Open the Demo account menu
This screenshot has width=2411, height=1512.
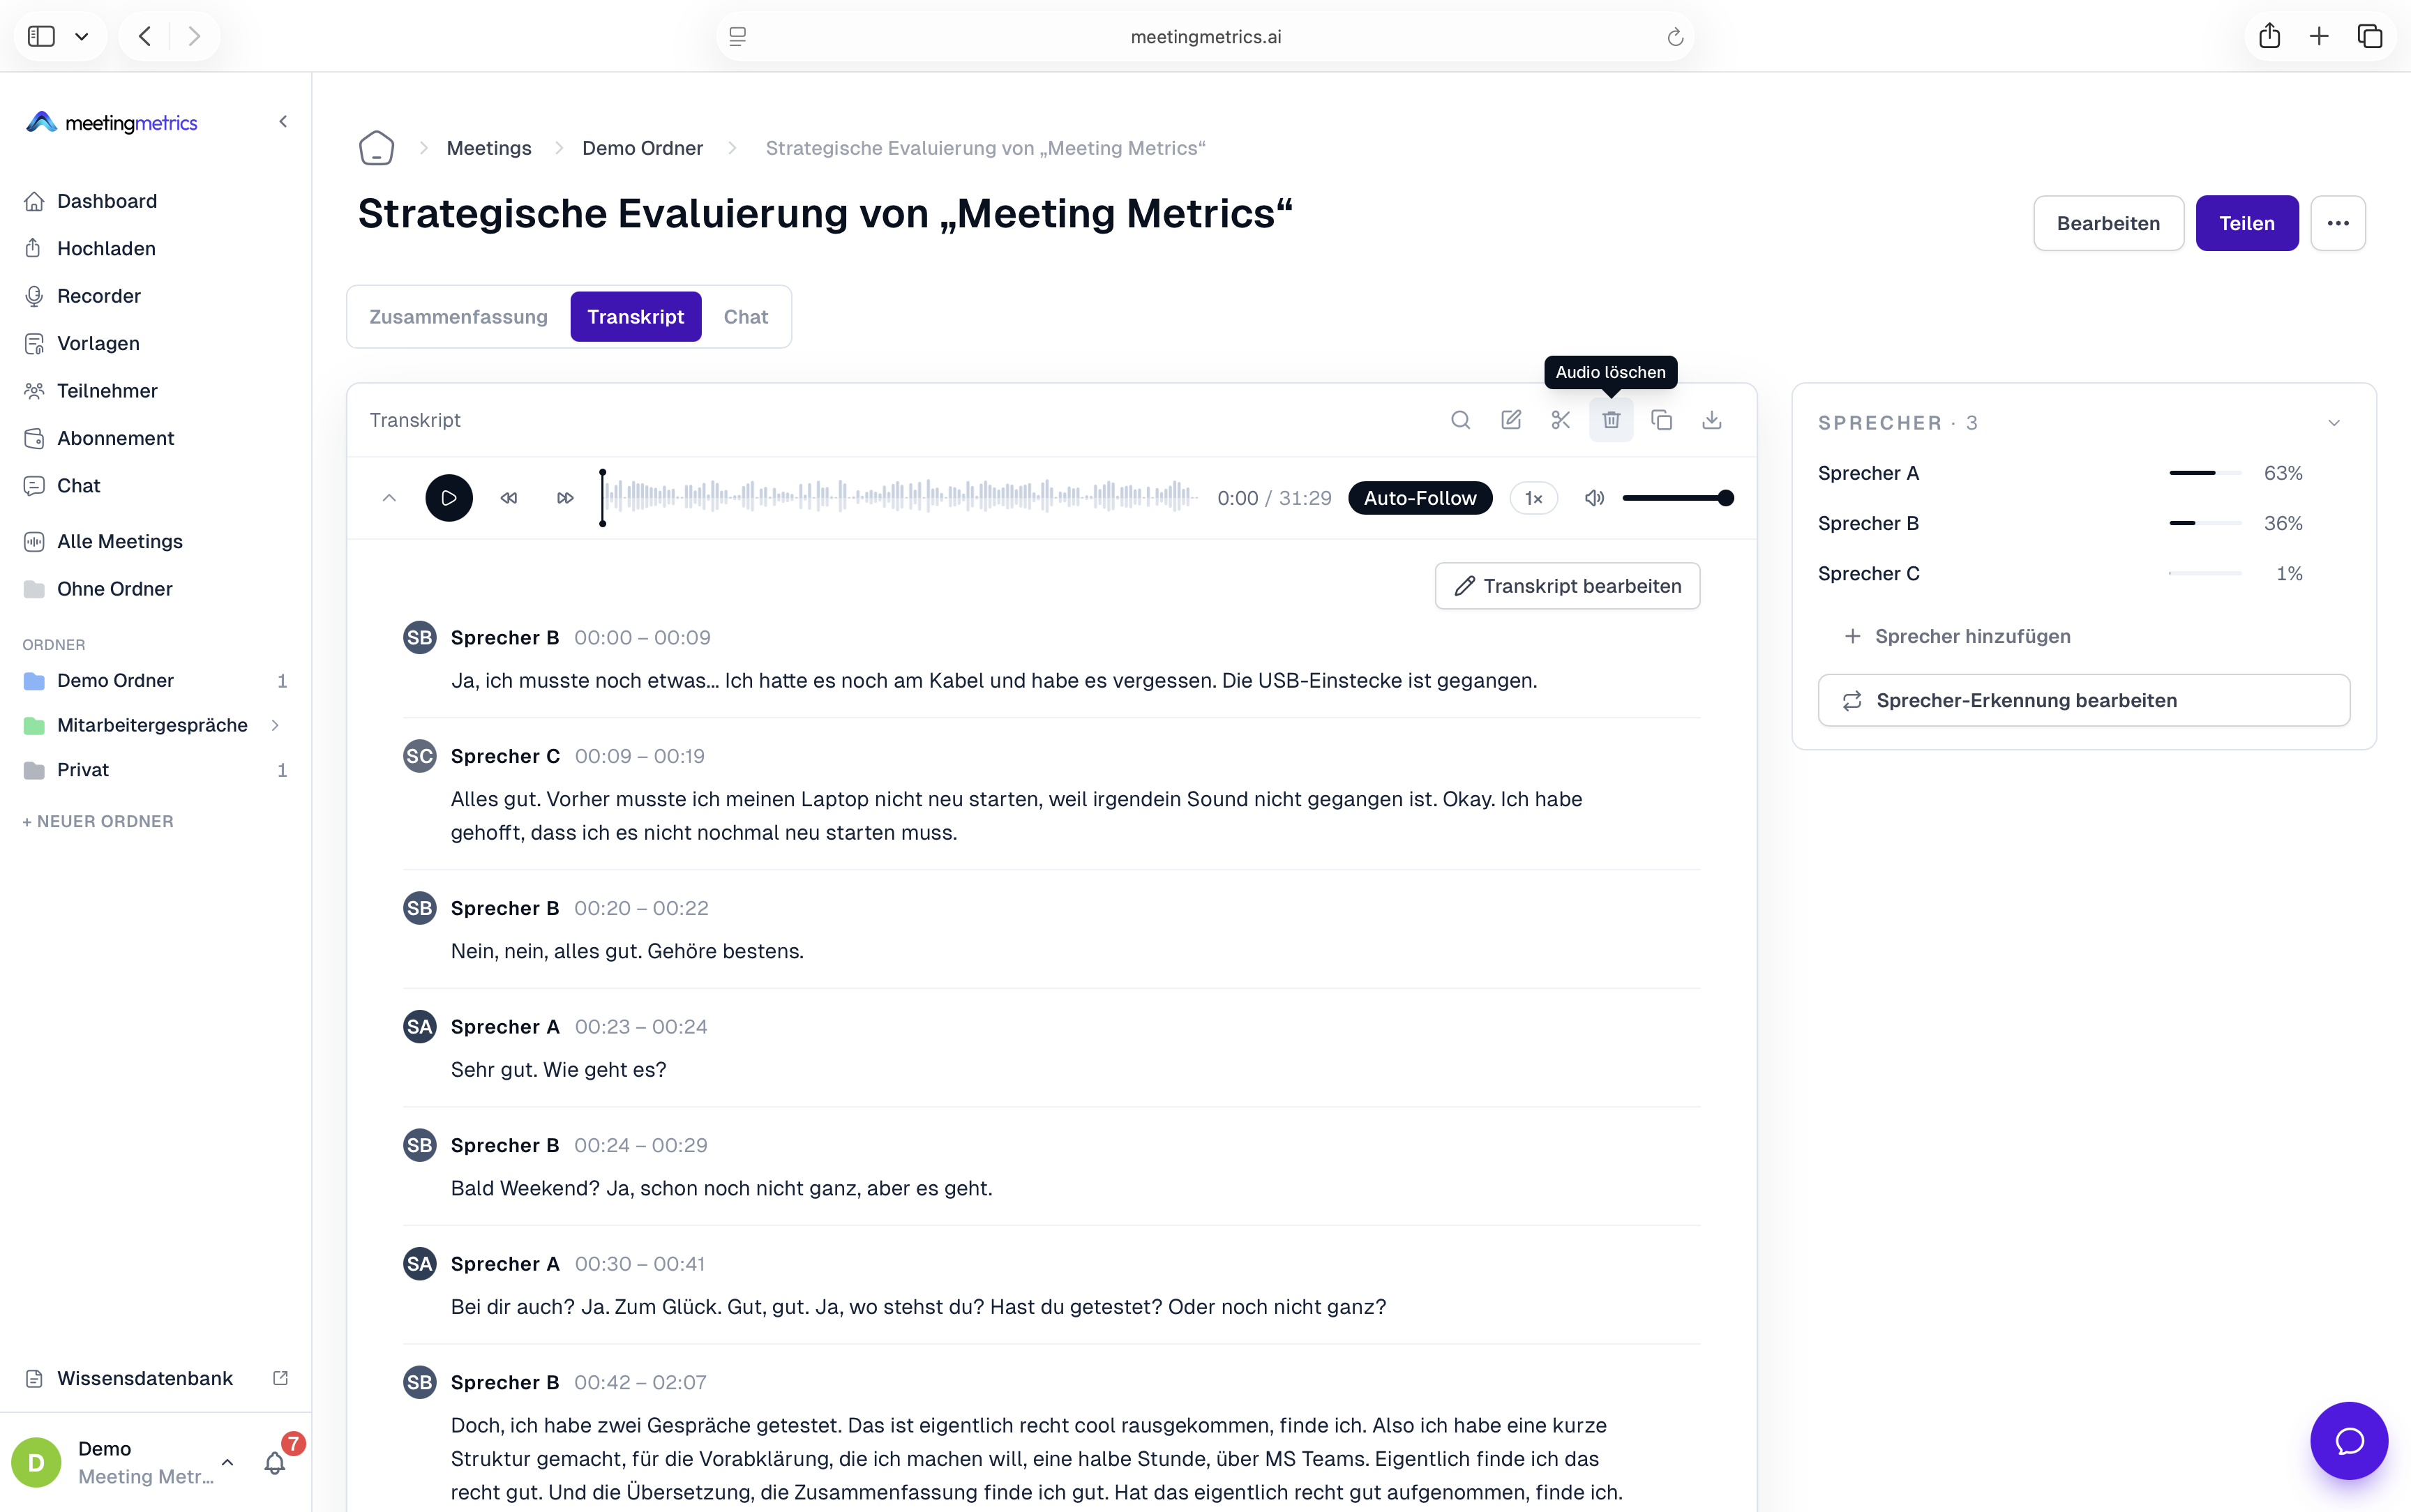click(x=124, y=1463)
